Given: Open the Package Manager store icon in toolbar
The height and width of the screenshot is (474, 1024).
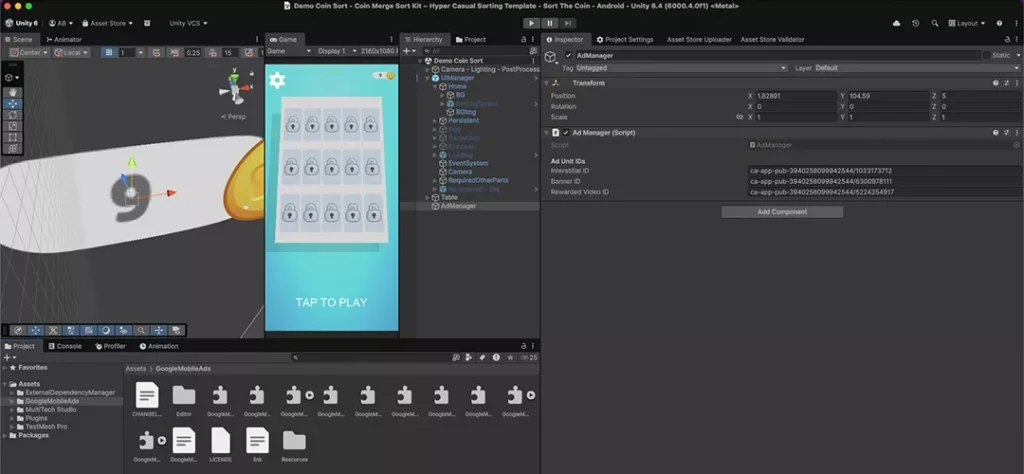Looking at the screenshot, I should tap(147, 23).
